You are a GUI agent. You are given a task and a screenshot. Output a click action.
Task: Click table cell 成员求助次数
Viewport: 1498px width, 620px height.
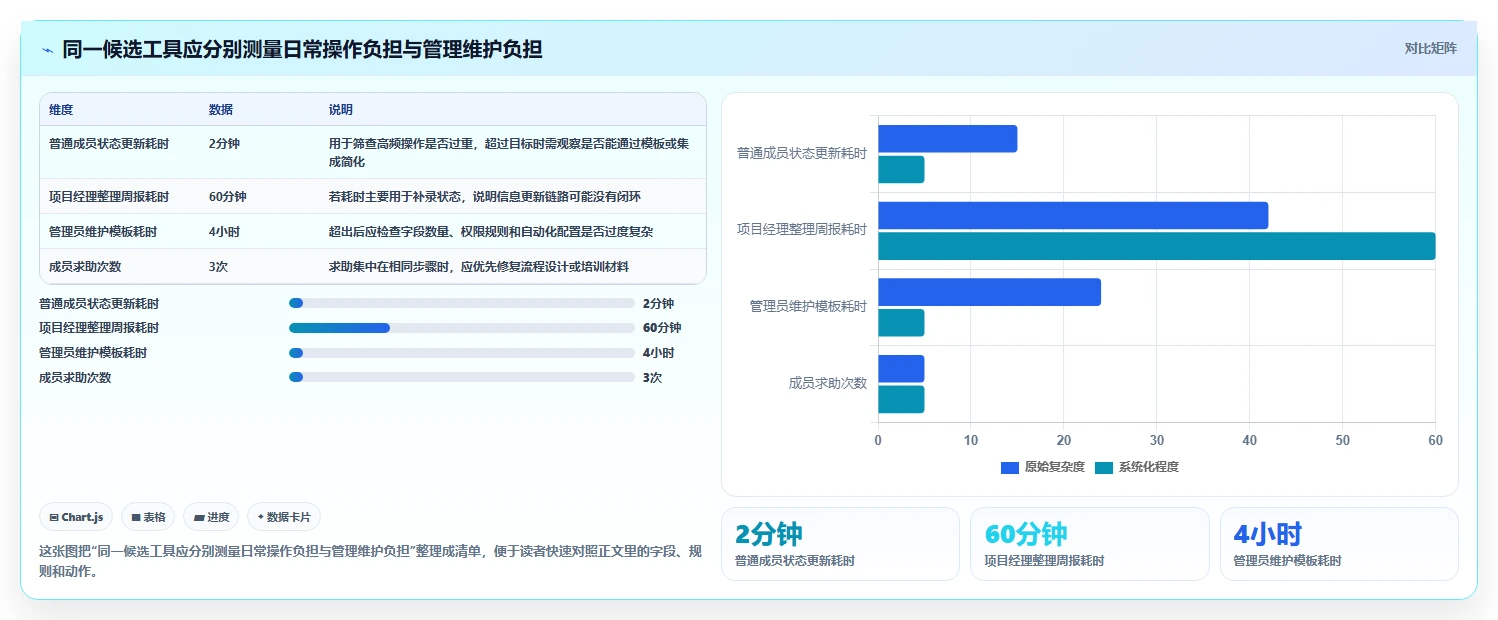click(x=85, y=267)
